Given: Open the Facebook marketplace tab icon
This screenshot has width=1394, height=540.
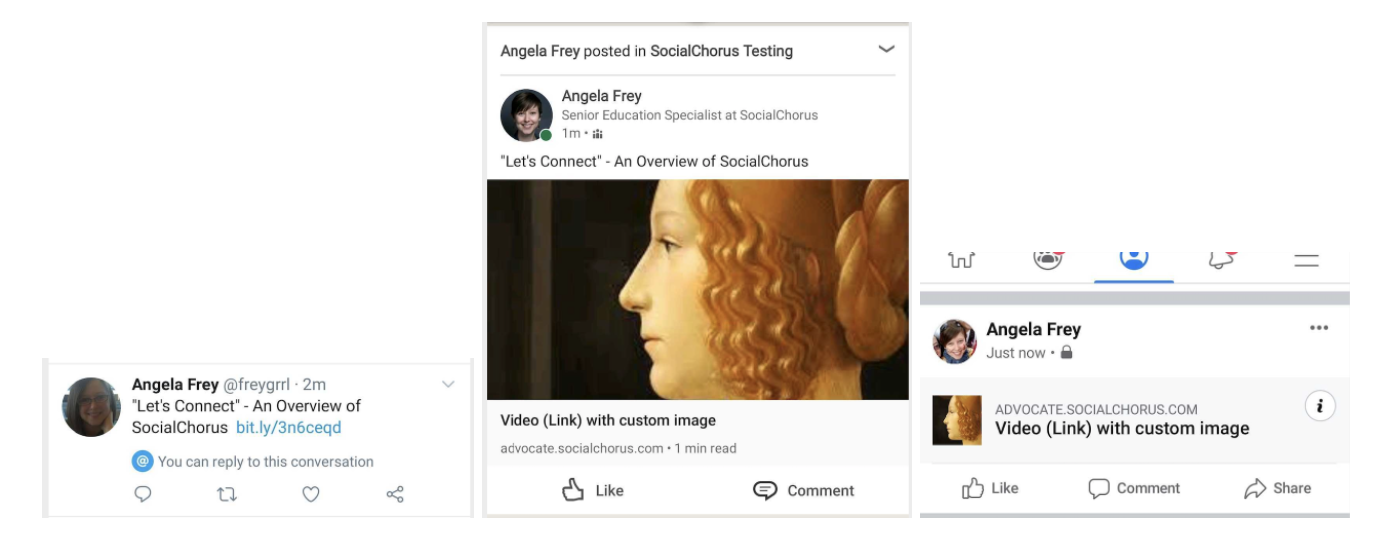Looking at the screenshot, I should (961, 260).
